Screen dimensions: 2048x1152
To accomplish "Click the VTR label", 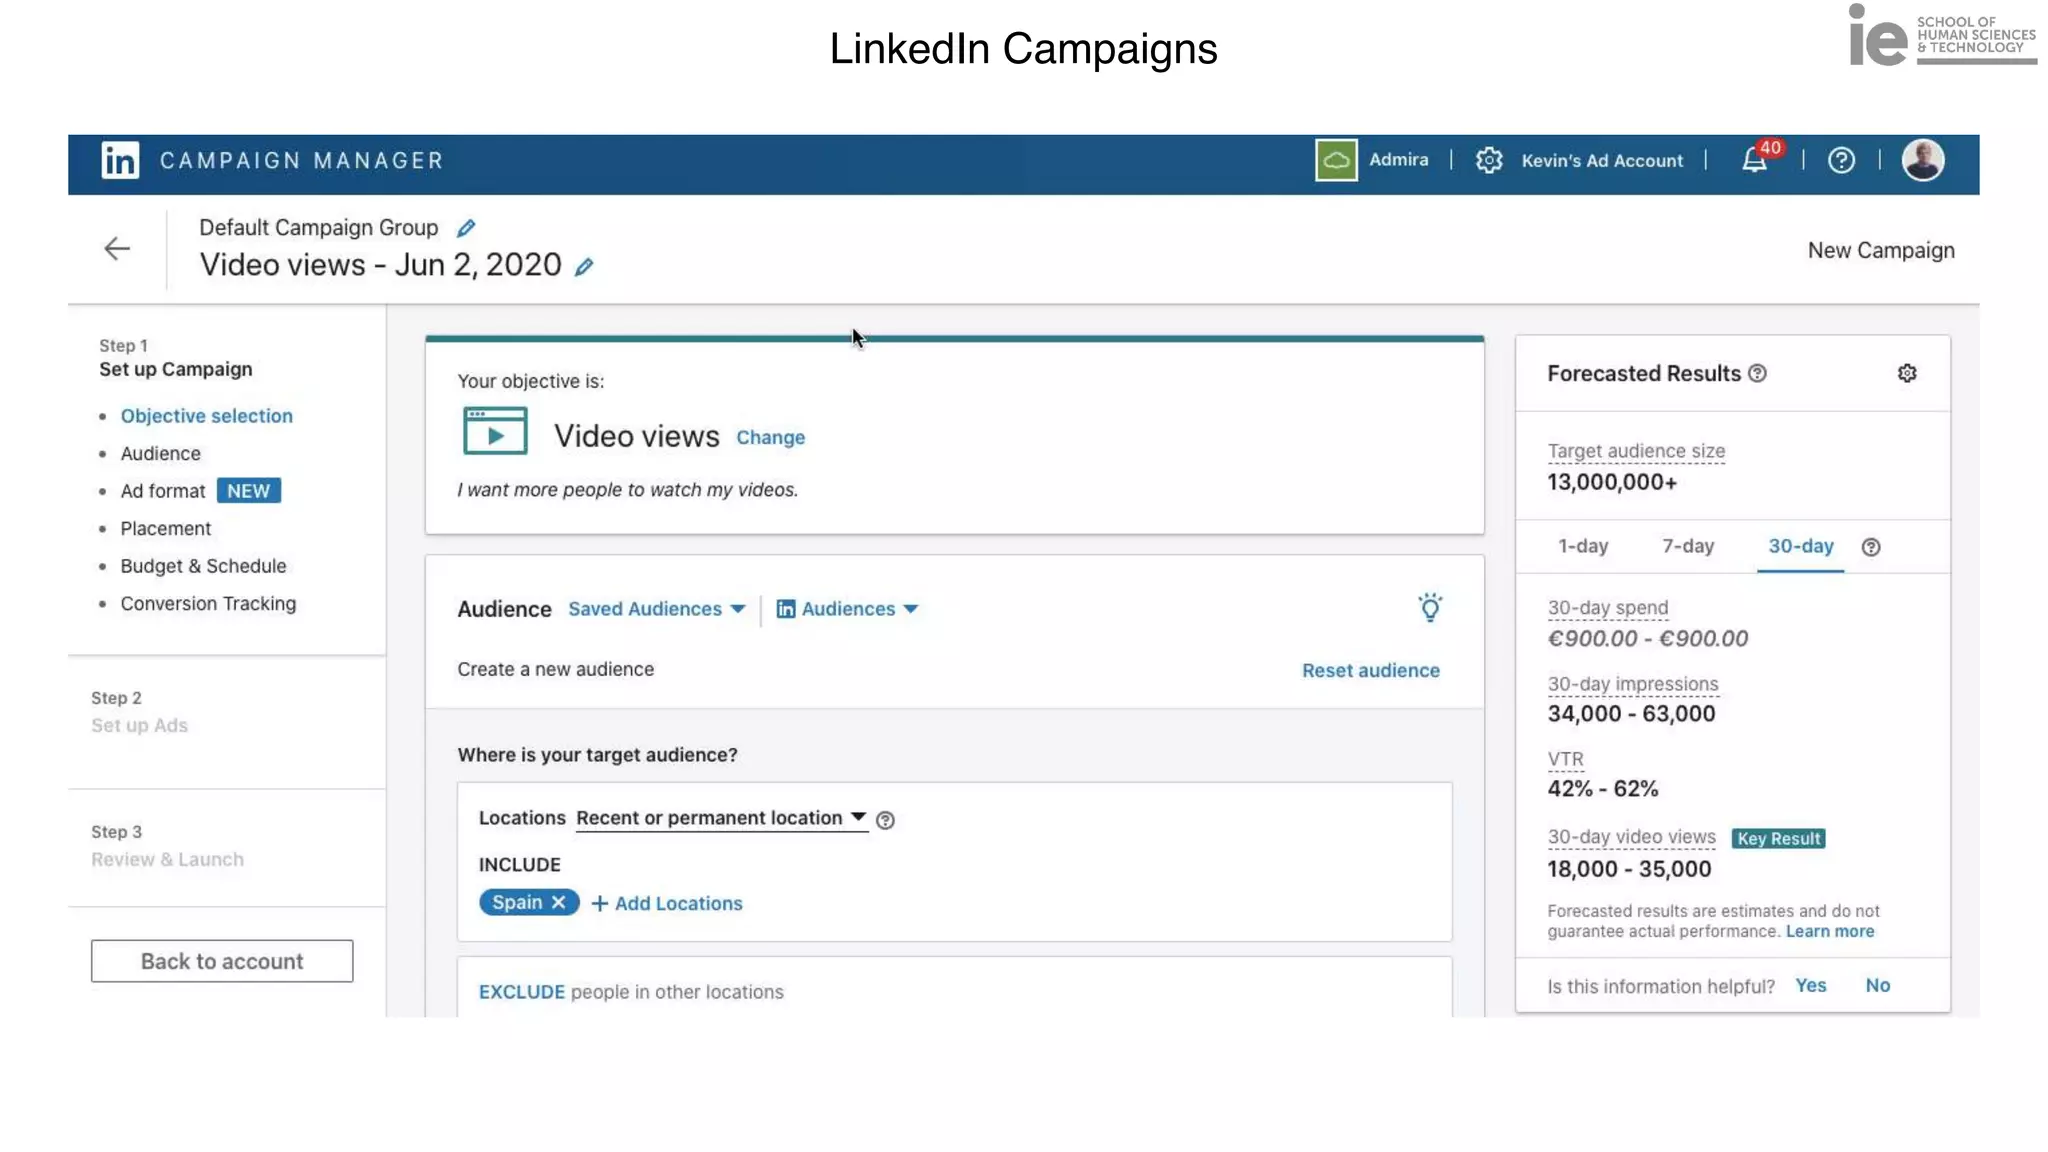I will 1566,759.
